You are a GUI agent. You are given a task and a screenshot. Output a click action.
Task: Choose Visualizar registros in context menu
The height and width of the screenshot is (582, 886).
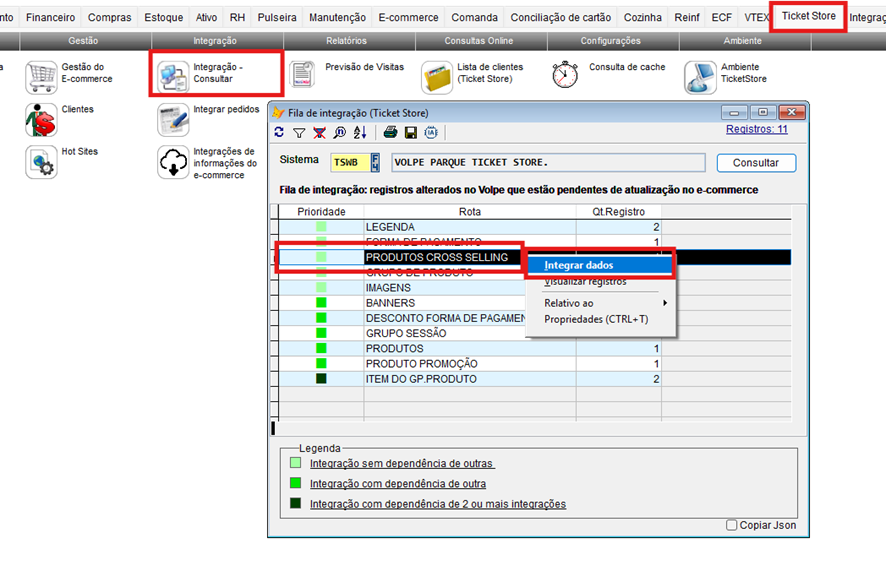click(x=585, y=281)
